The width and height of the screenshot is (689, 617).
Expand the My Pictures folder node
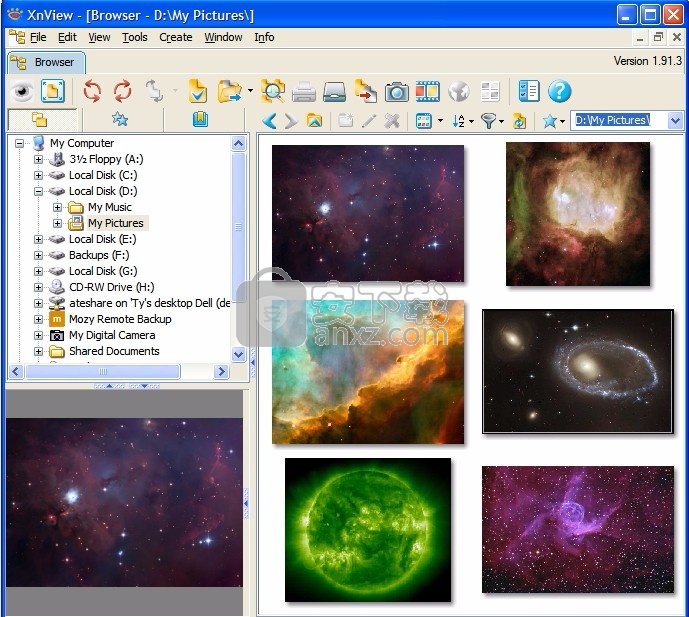[58, 223]
